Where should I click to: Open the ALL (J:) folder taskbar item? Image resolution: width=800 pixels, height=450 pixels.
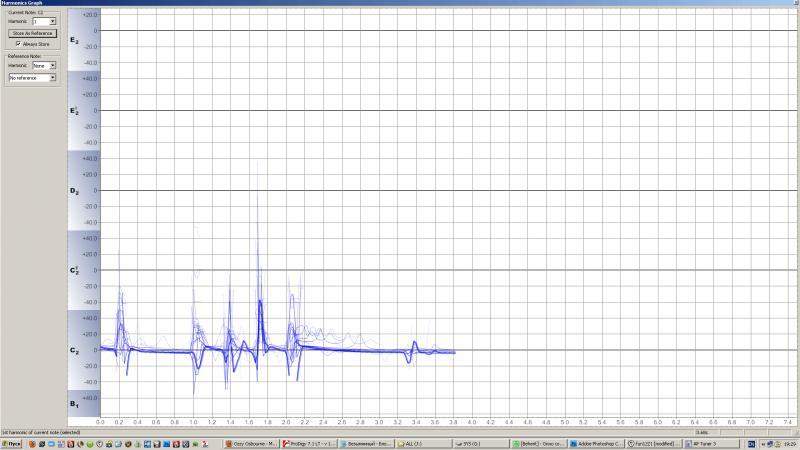pyautogui.click(x=423, y=442)
